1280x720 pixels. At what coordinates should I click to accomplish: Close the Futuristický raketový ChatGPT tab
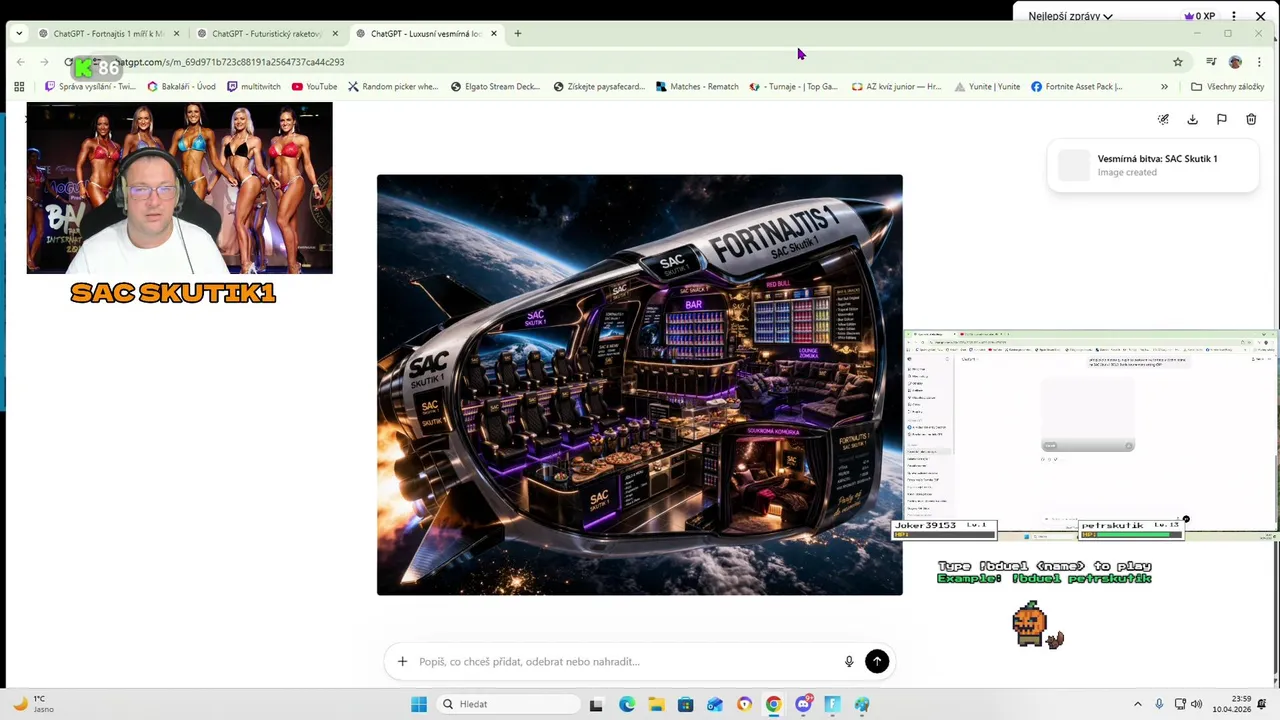[x=335, y=33]
